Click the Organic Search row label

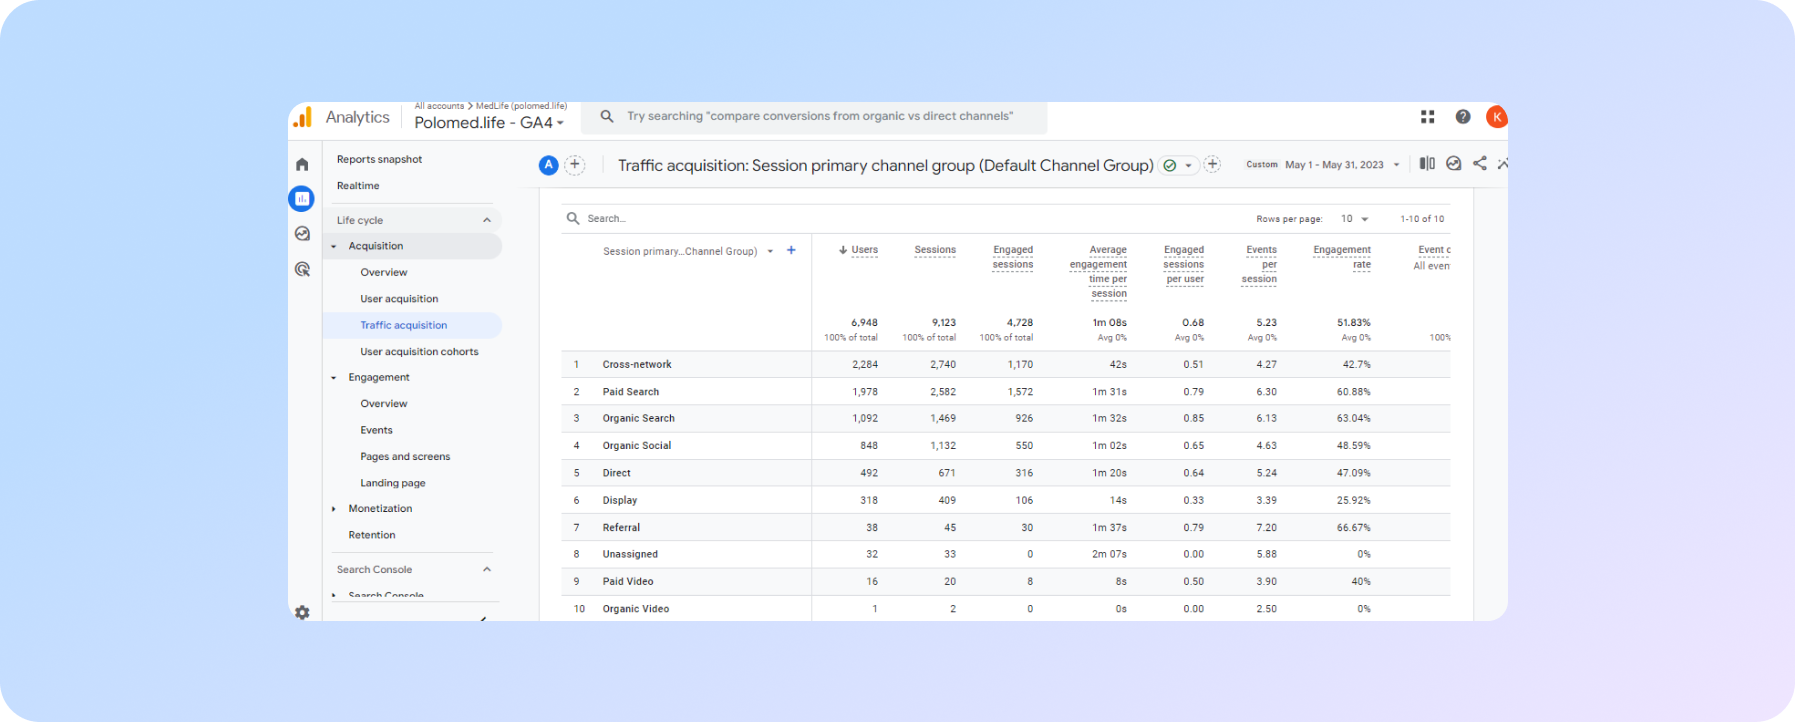point(638,419)
